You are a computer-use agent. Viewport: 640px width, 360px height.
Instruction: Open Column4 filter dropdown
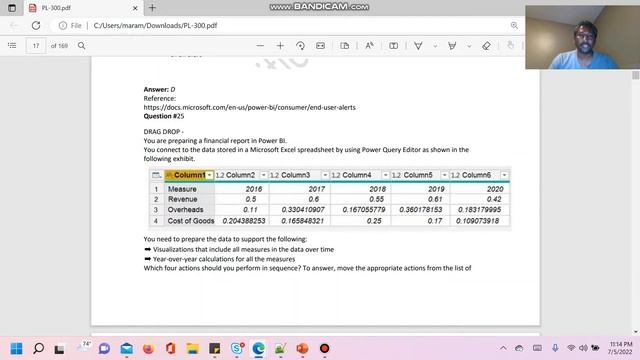(x=385, y=175)
